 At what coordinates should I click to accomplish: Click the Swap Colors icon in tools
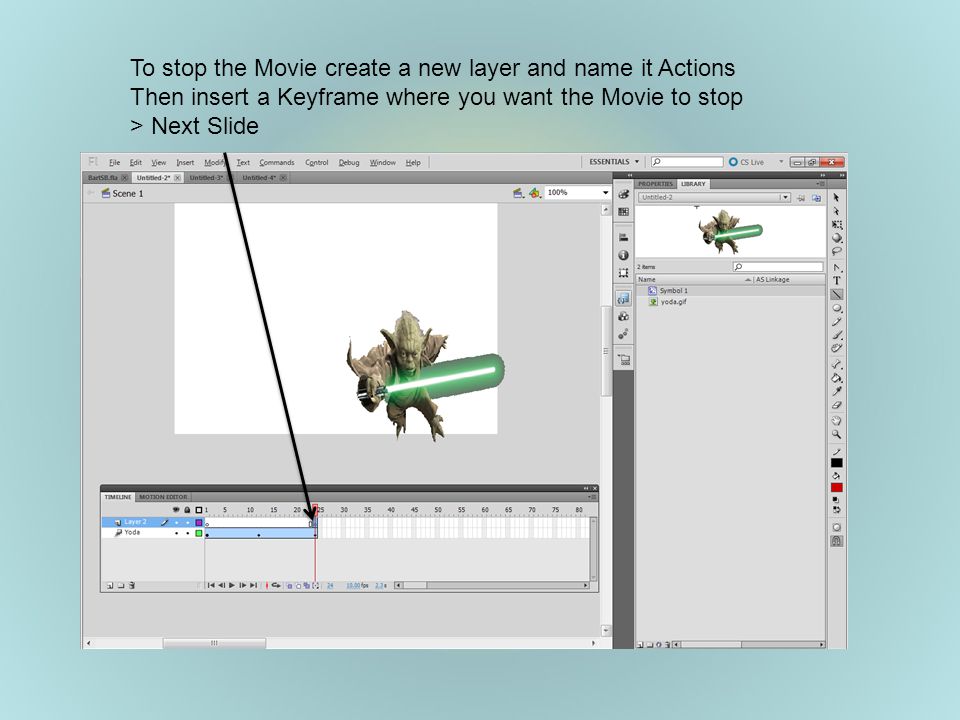point(836,509)
